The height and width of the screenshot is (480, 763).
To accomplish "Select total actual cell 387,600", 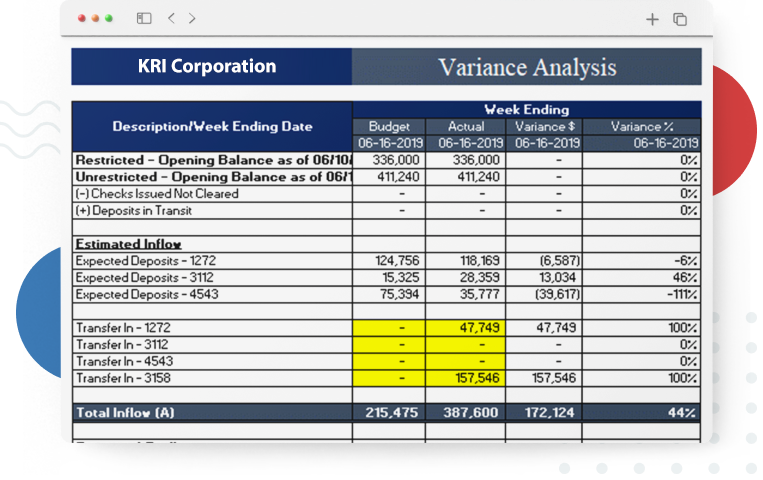I will pos(466,413).
